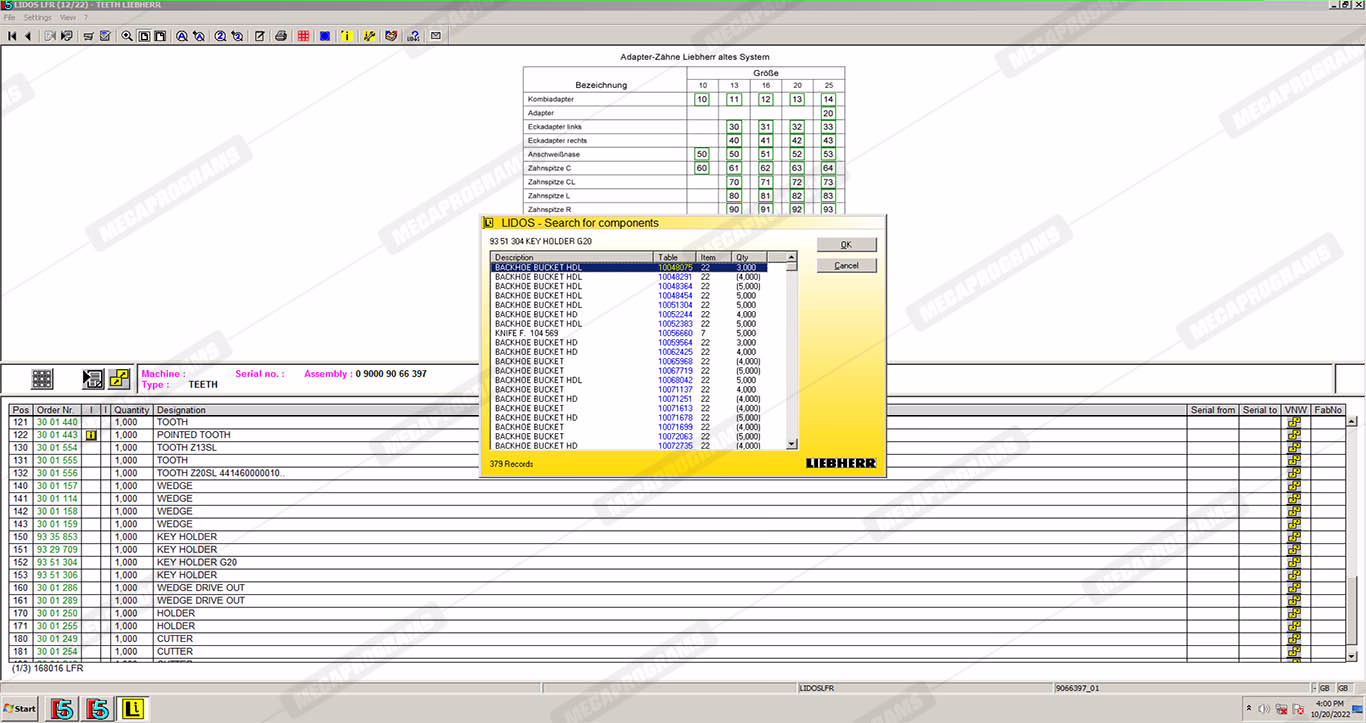The height and width of the screenshot is (723, 1366).
Task: Click the previous page arrow icon
Action: coord(28,36)
